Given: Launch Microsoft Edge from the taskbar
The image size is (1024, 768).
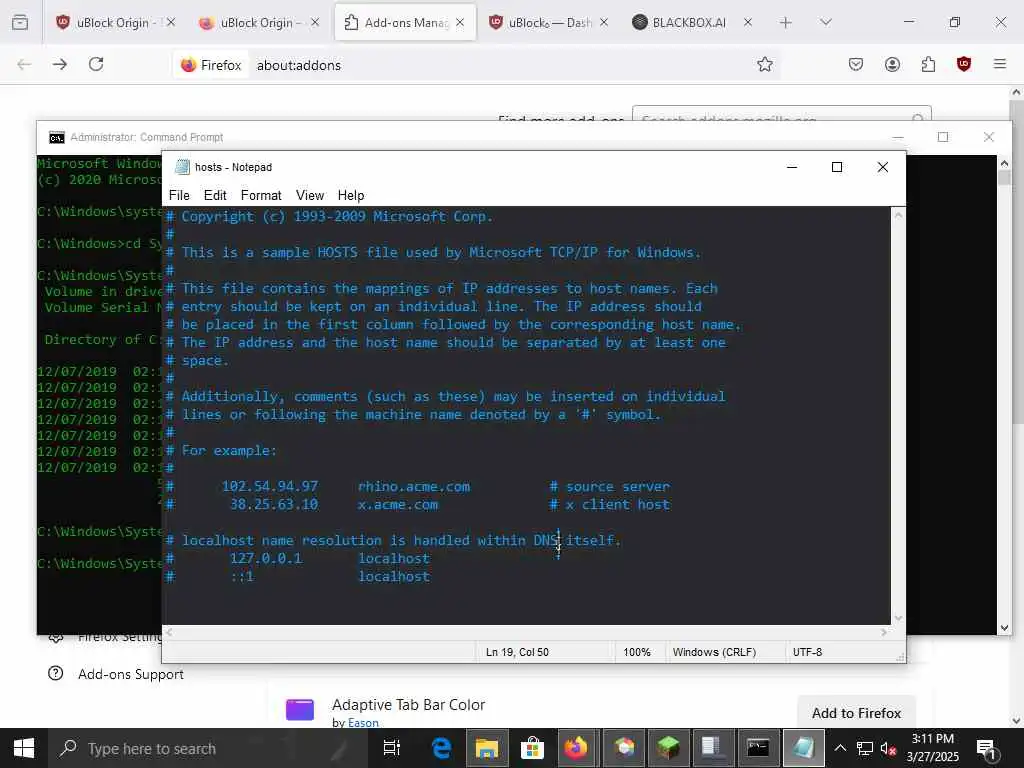Looking at the screenshot, I should 441,748.
